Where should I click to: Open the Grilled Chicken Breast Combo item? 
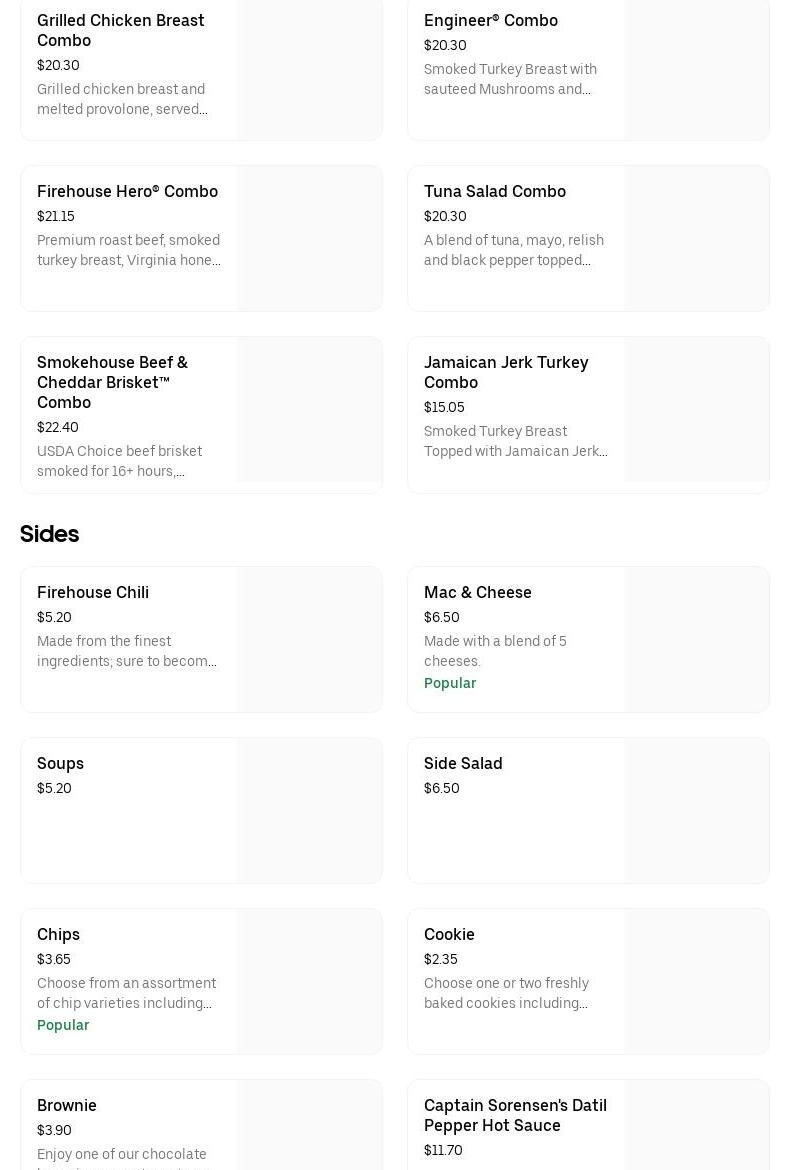(120, 30)
